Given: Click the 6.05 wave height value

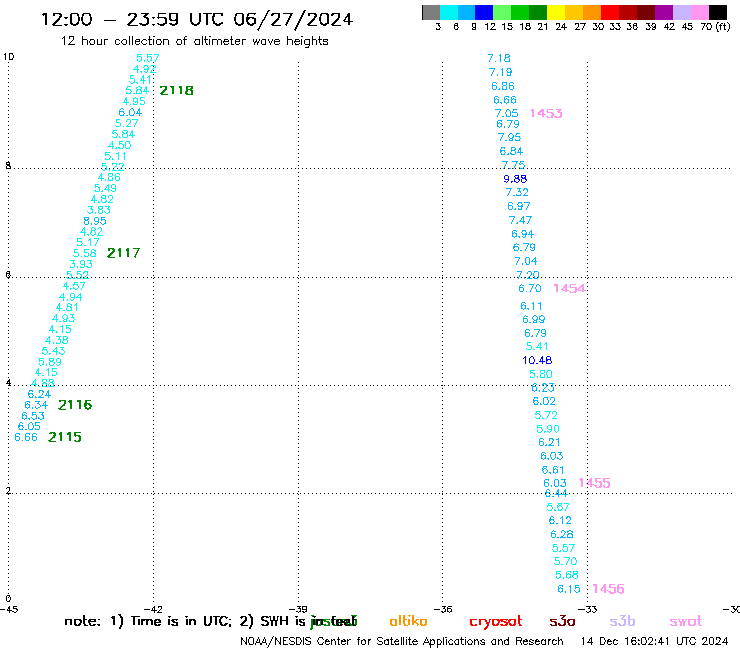Looking at the screenshot, I should (x=29, y=426).
